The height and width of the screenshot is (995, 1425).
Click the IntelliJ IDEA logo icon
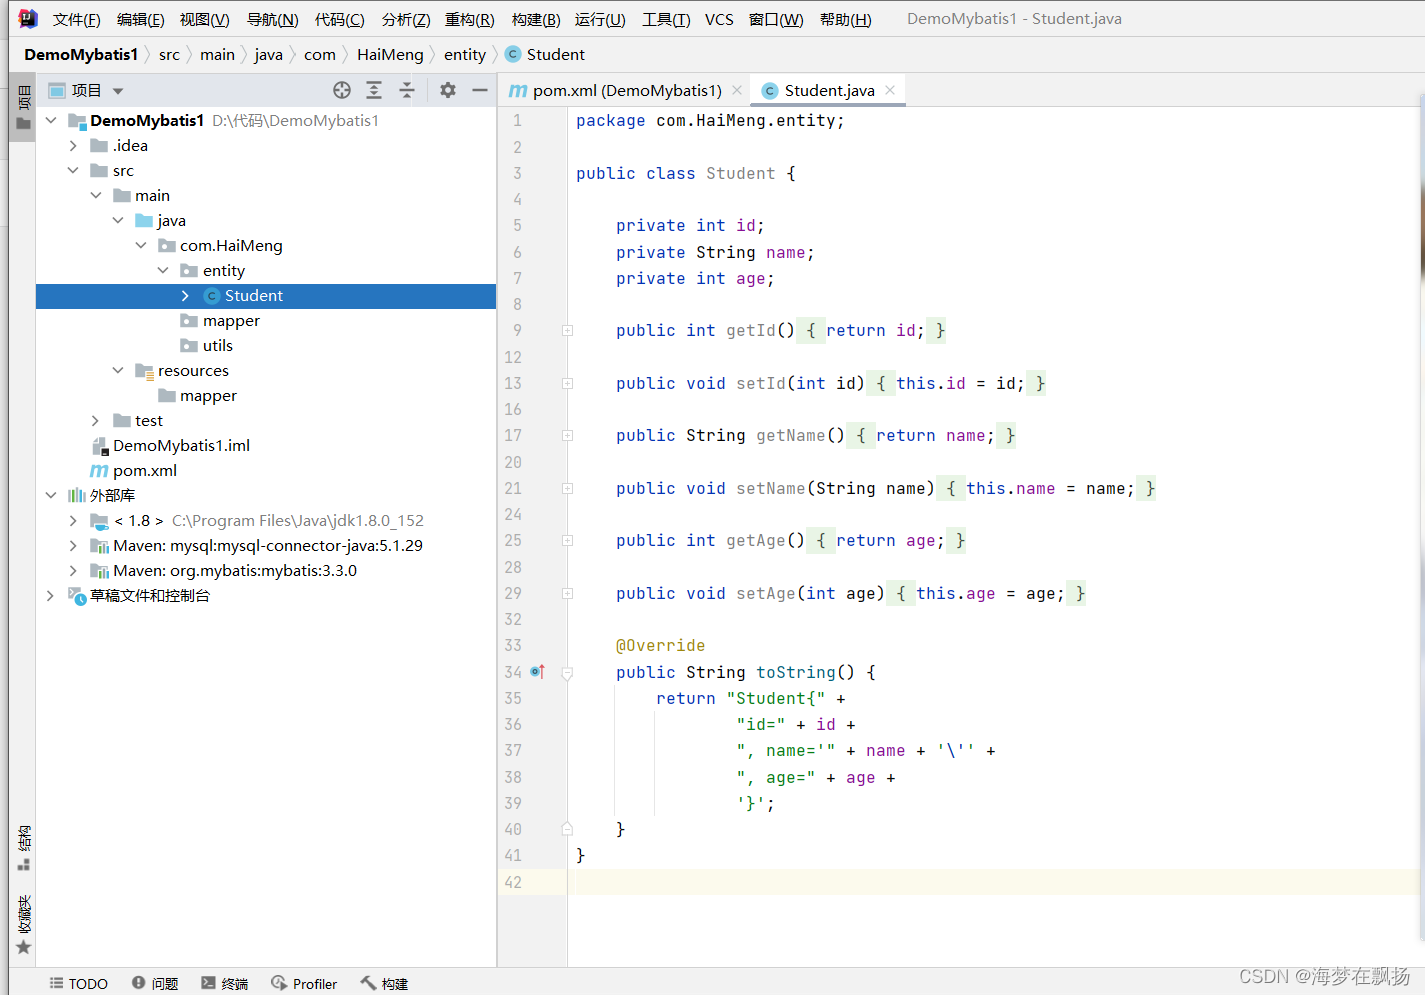[x=28, y=19]
